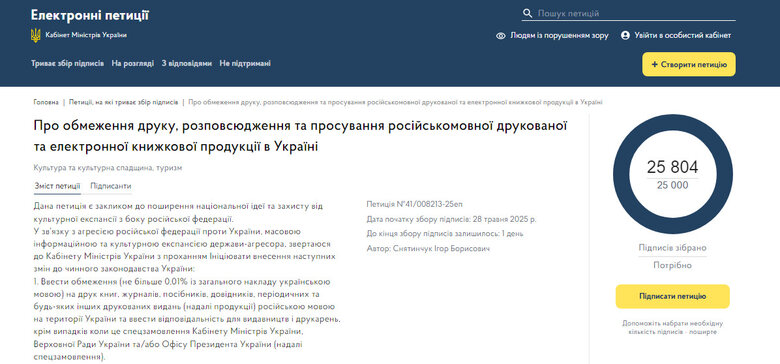Open Триває збір підписів section
The image size is (780, 364).
(x=68, y=64)
